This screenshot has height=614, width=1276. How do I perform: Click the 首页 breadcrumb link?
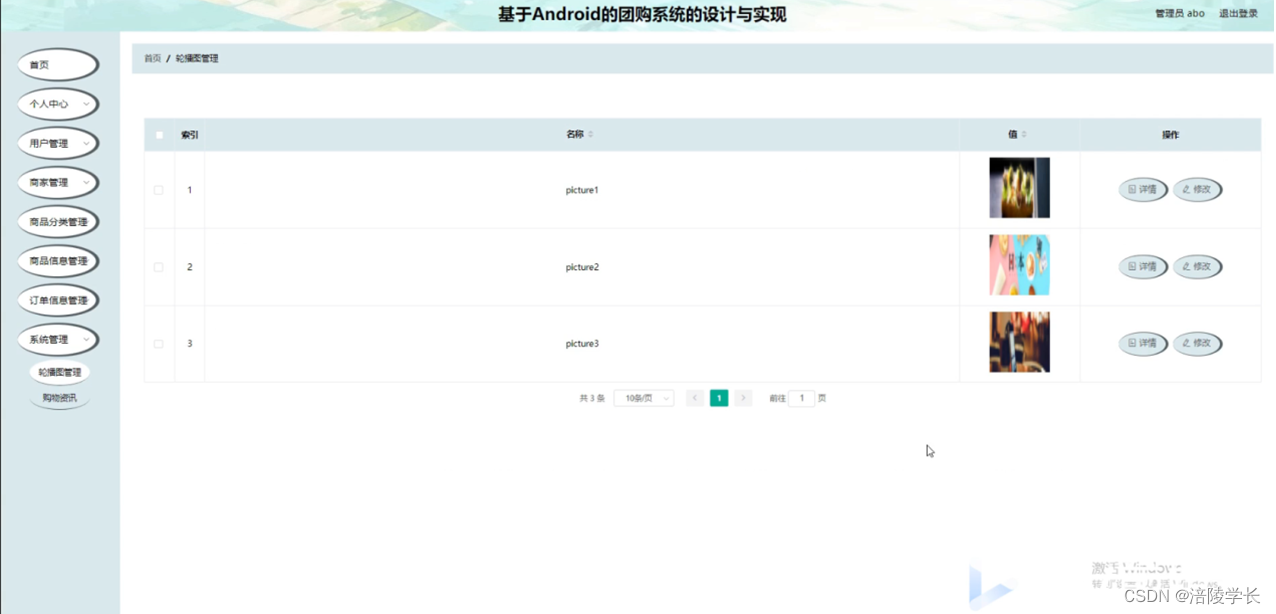coord(152,58)
